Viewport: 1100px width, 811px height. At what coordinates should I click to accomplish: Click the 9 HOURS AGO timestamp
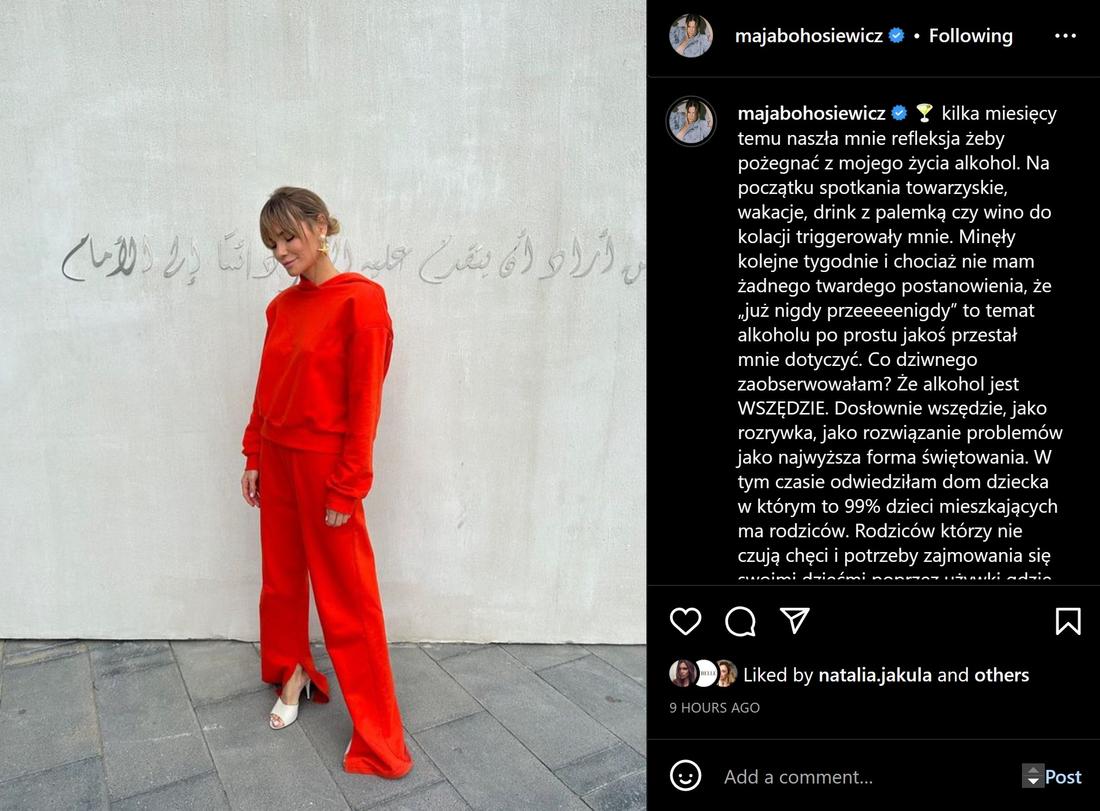714,707
